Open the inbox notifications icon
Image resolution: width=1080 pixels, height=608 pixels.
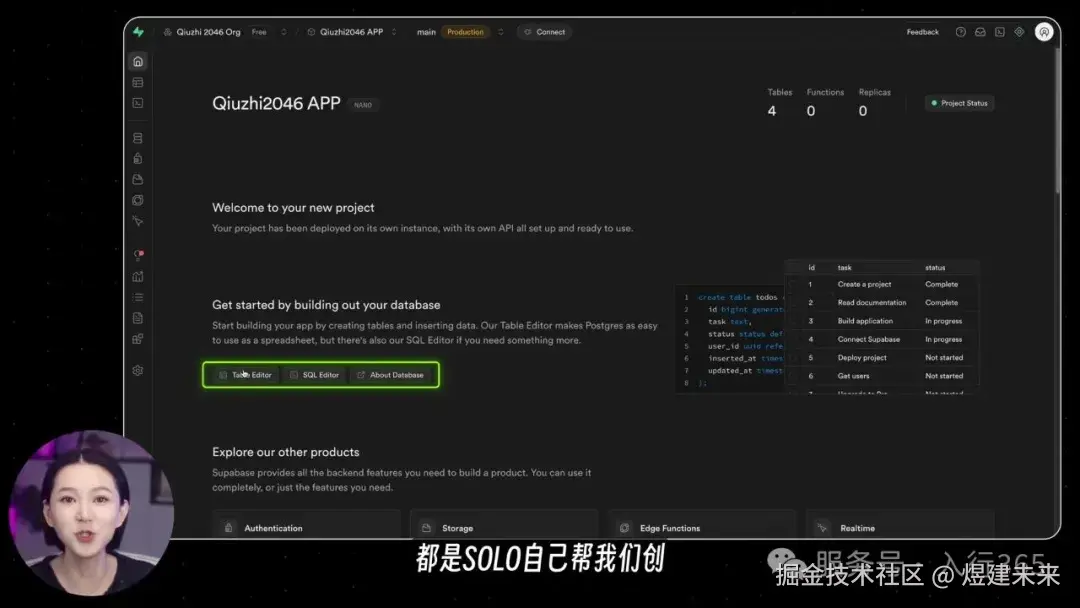(979, 32)
